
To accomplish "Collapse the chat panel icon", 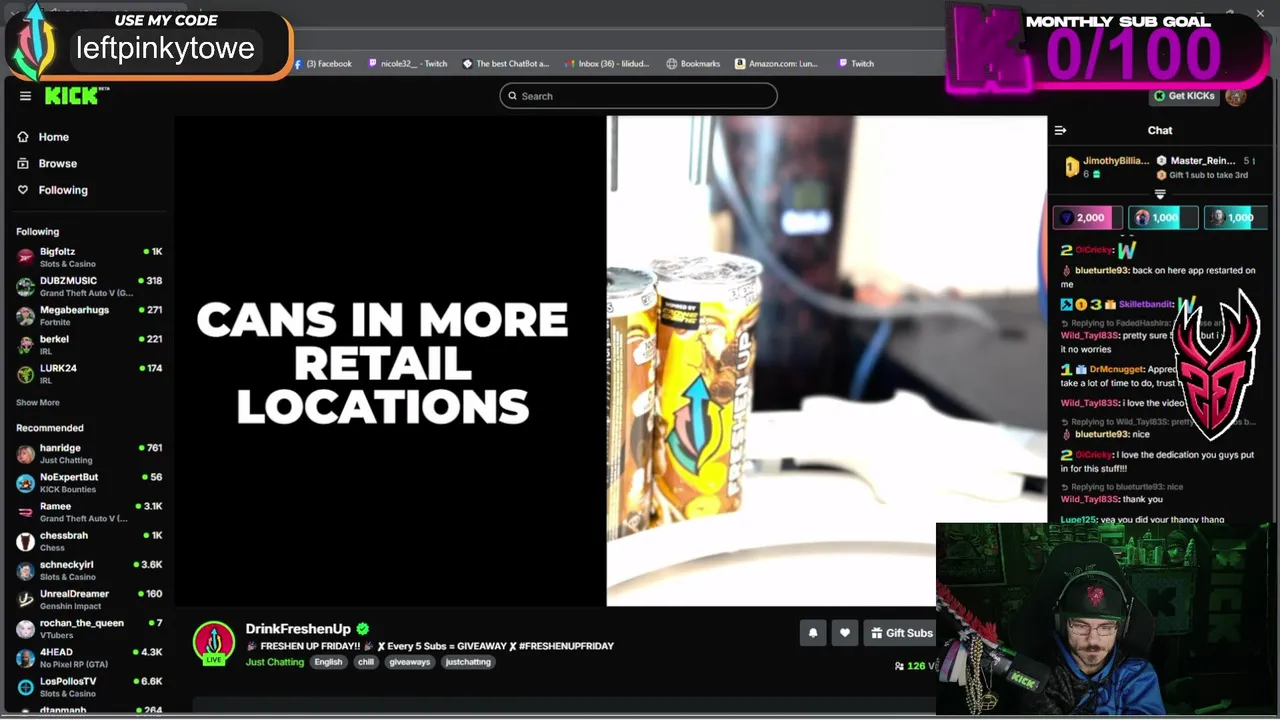I will [1061, 130].
